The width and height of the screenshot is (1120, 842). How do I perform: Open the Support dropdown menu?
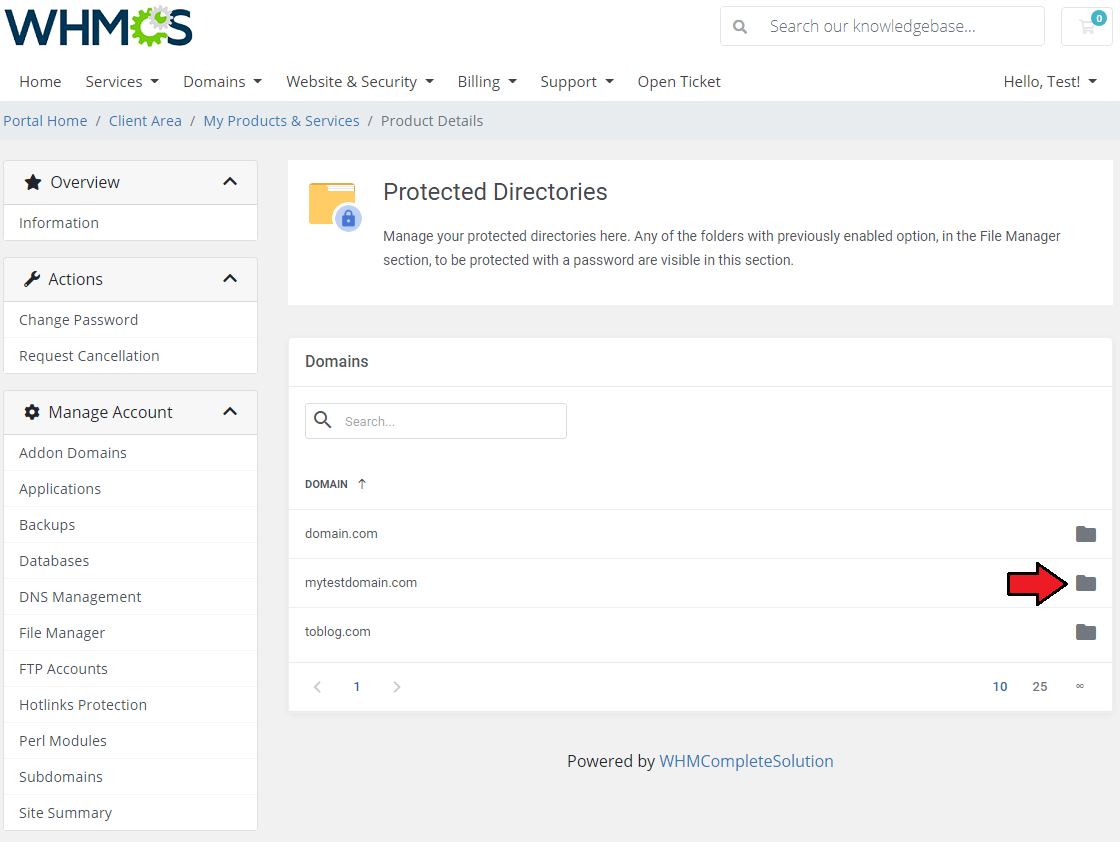[x=577, y=81]
